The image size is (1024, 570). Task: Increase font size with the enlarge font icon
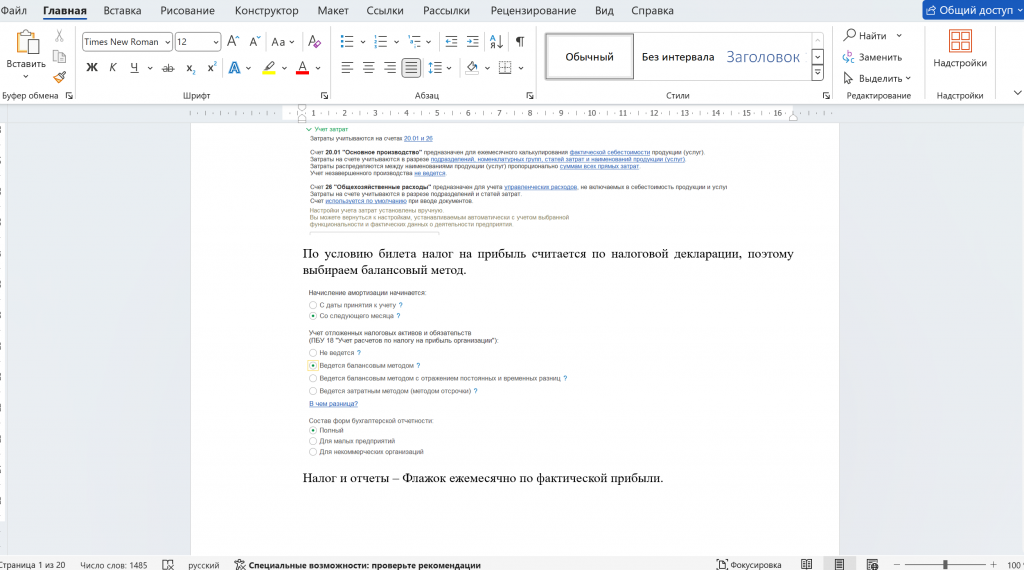233,41
